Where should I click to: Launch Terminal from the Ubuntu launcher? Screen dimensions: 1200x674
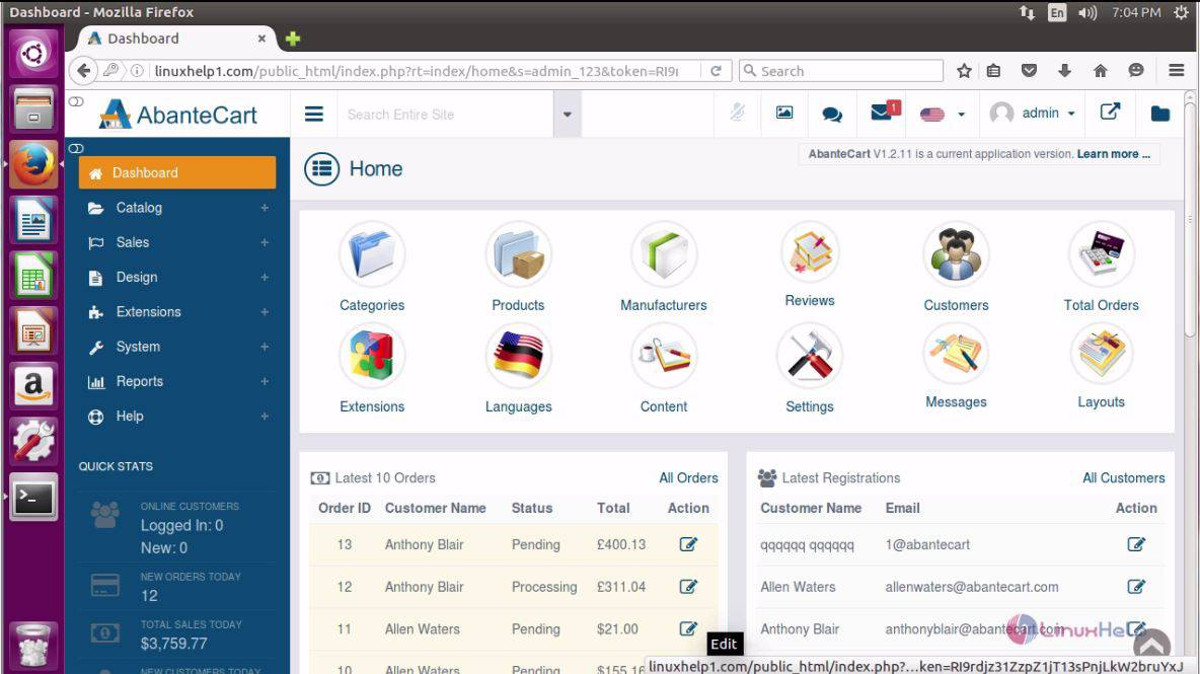click(x=35, y=498)
